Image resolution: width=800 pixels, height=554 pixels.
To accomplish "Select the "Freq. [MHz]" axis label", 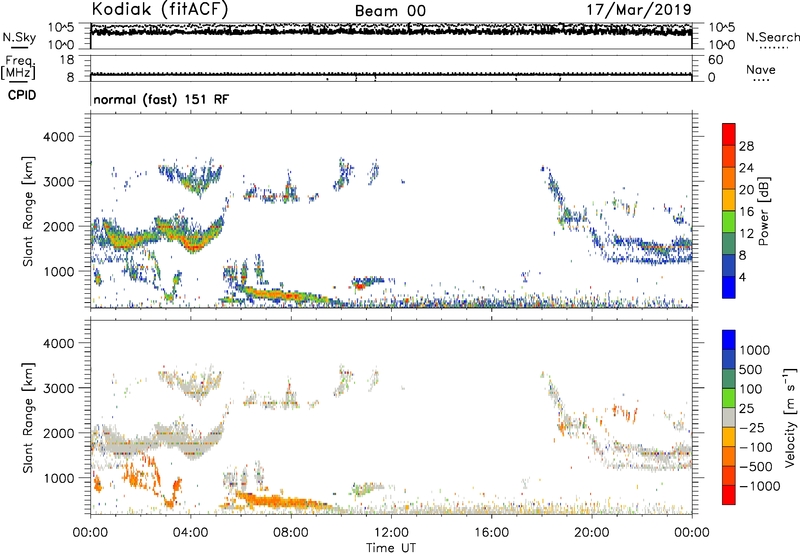I will click(18, 68).
